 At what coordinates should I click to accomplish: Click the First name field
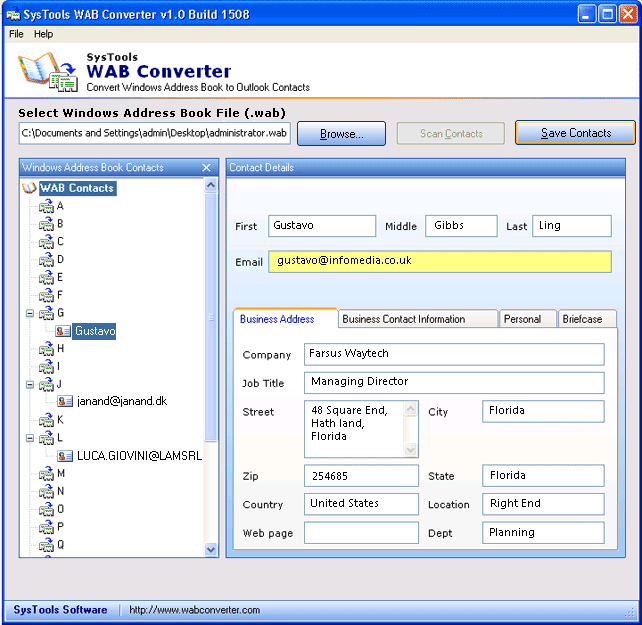[322, 226]
